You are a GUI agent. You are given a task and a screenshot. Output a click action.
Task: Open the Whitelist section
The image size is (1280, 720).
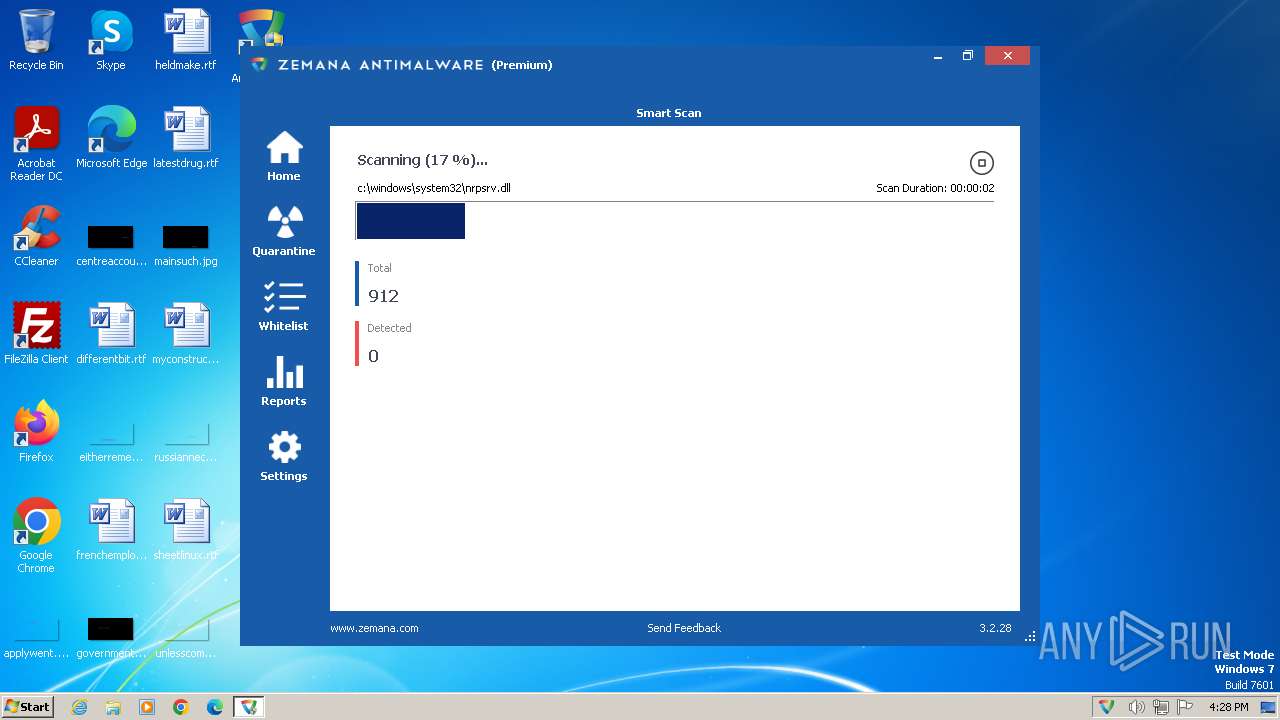284,306
